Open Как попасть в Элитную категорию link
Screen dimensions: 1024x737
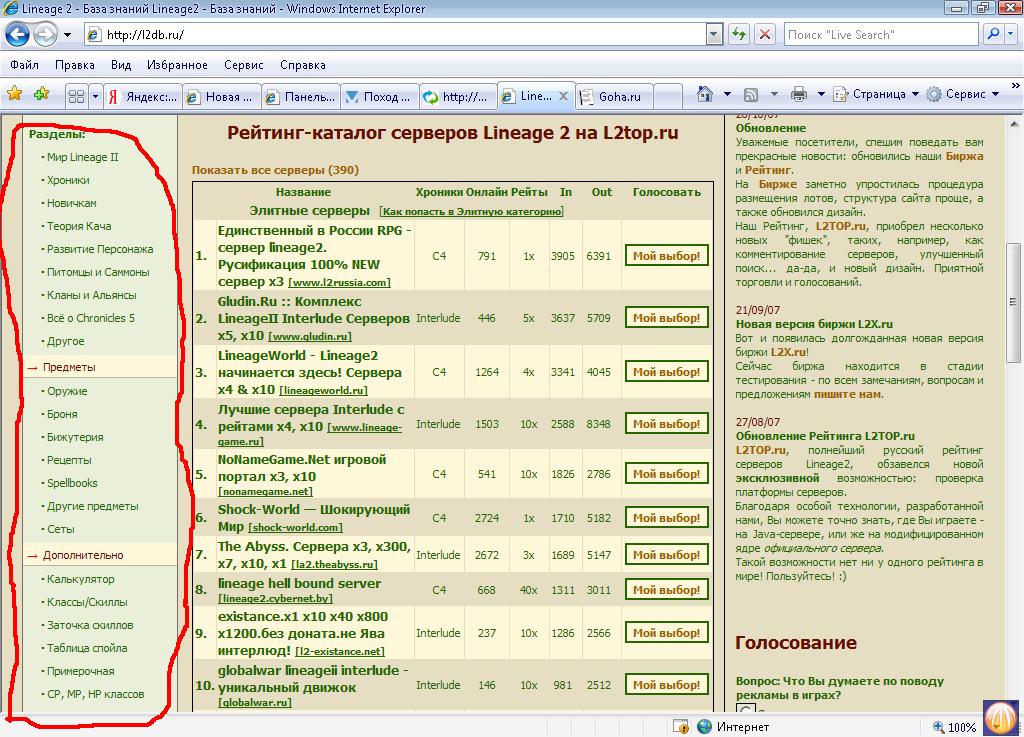click(472, 212)
